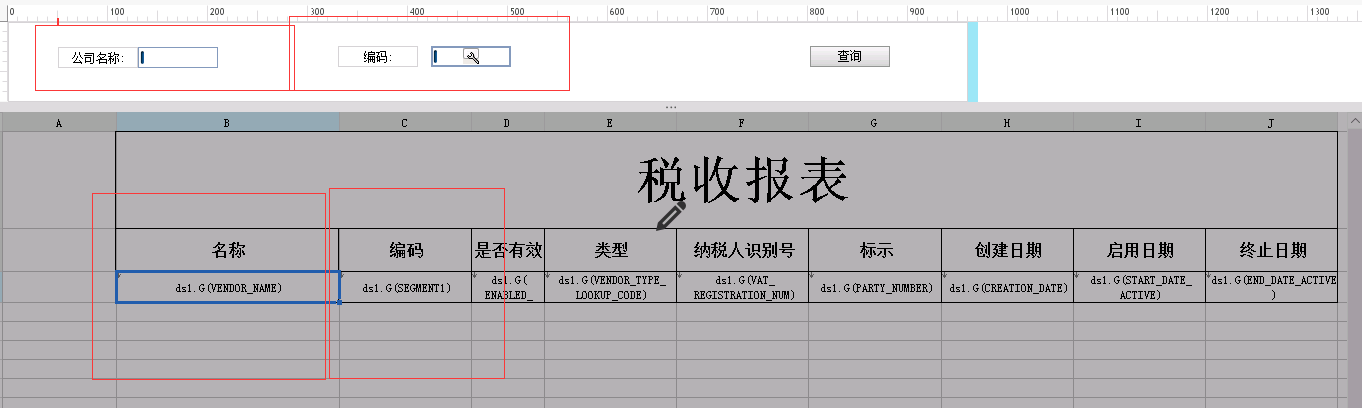
Task: Select column header D
Action: [x=508, y=122]
